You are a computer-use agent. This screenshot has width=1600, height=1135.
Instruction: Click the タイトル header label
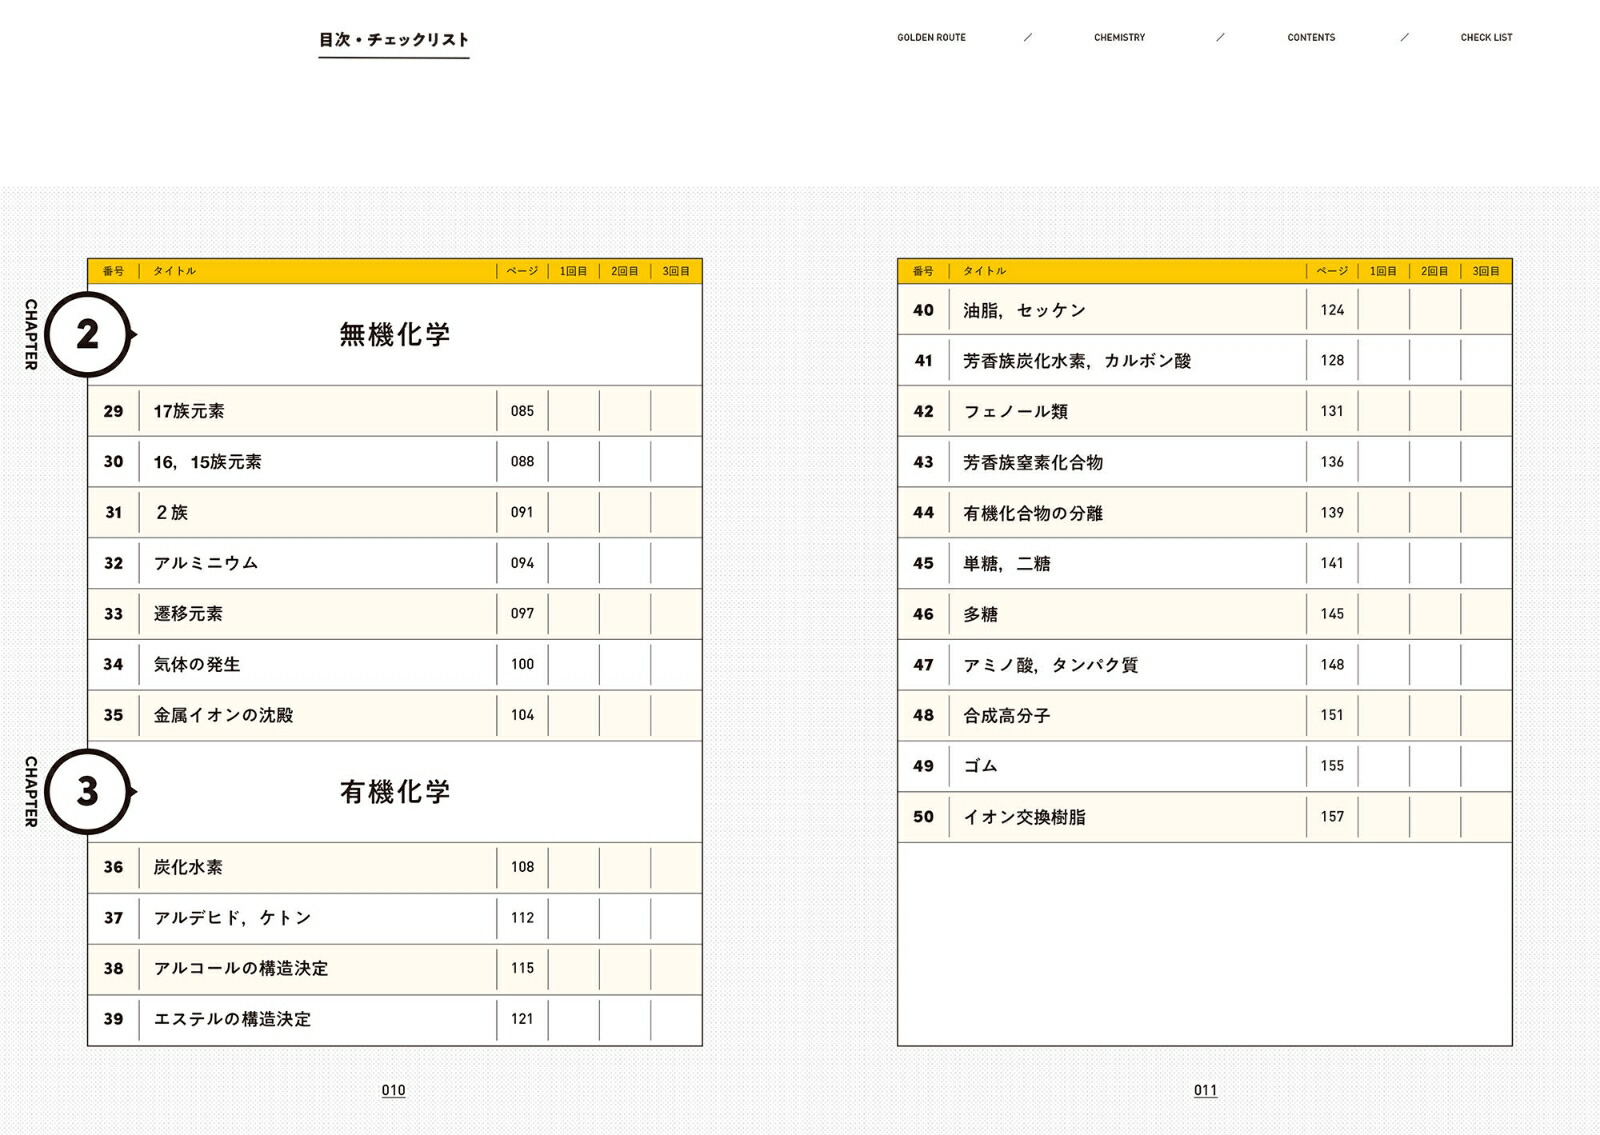coord(170,270)
